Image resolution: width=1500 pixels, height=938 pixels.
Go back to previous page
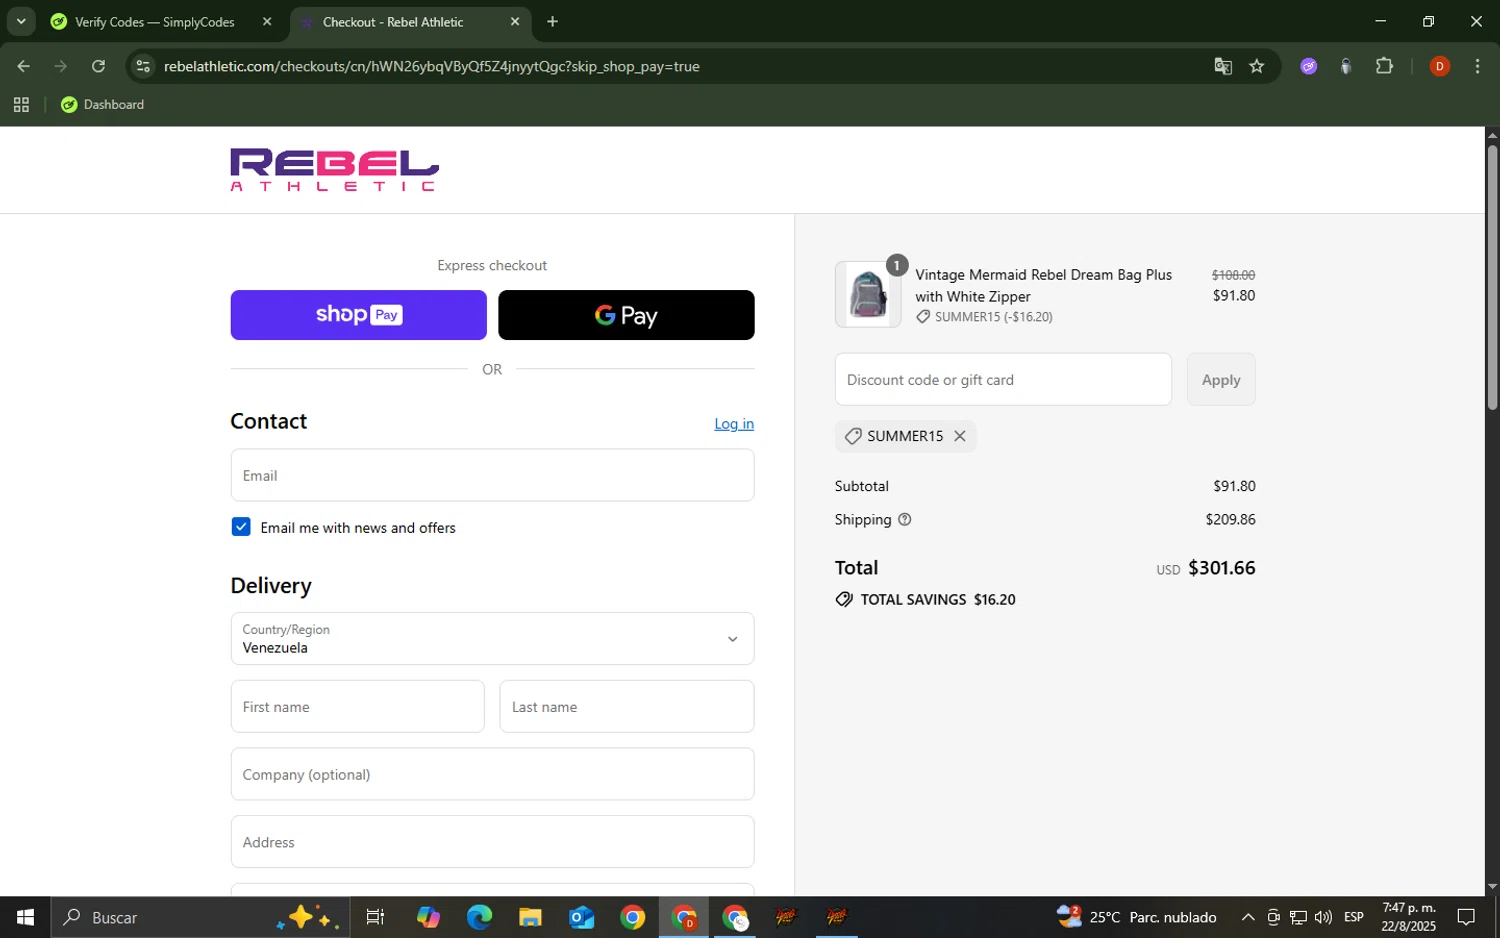click(x=24, y=66)
